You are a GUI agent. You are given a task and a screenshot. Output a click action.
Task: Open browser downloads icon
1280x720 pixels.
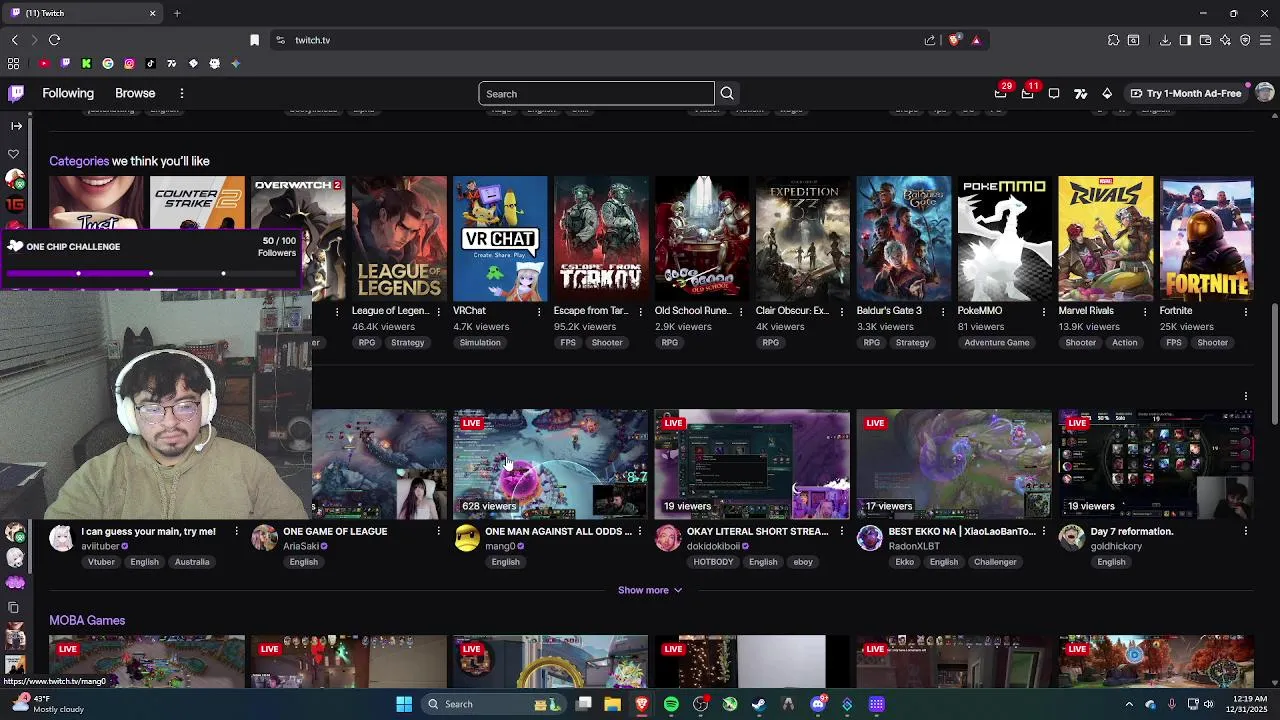tap(1165, 40)
